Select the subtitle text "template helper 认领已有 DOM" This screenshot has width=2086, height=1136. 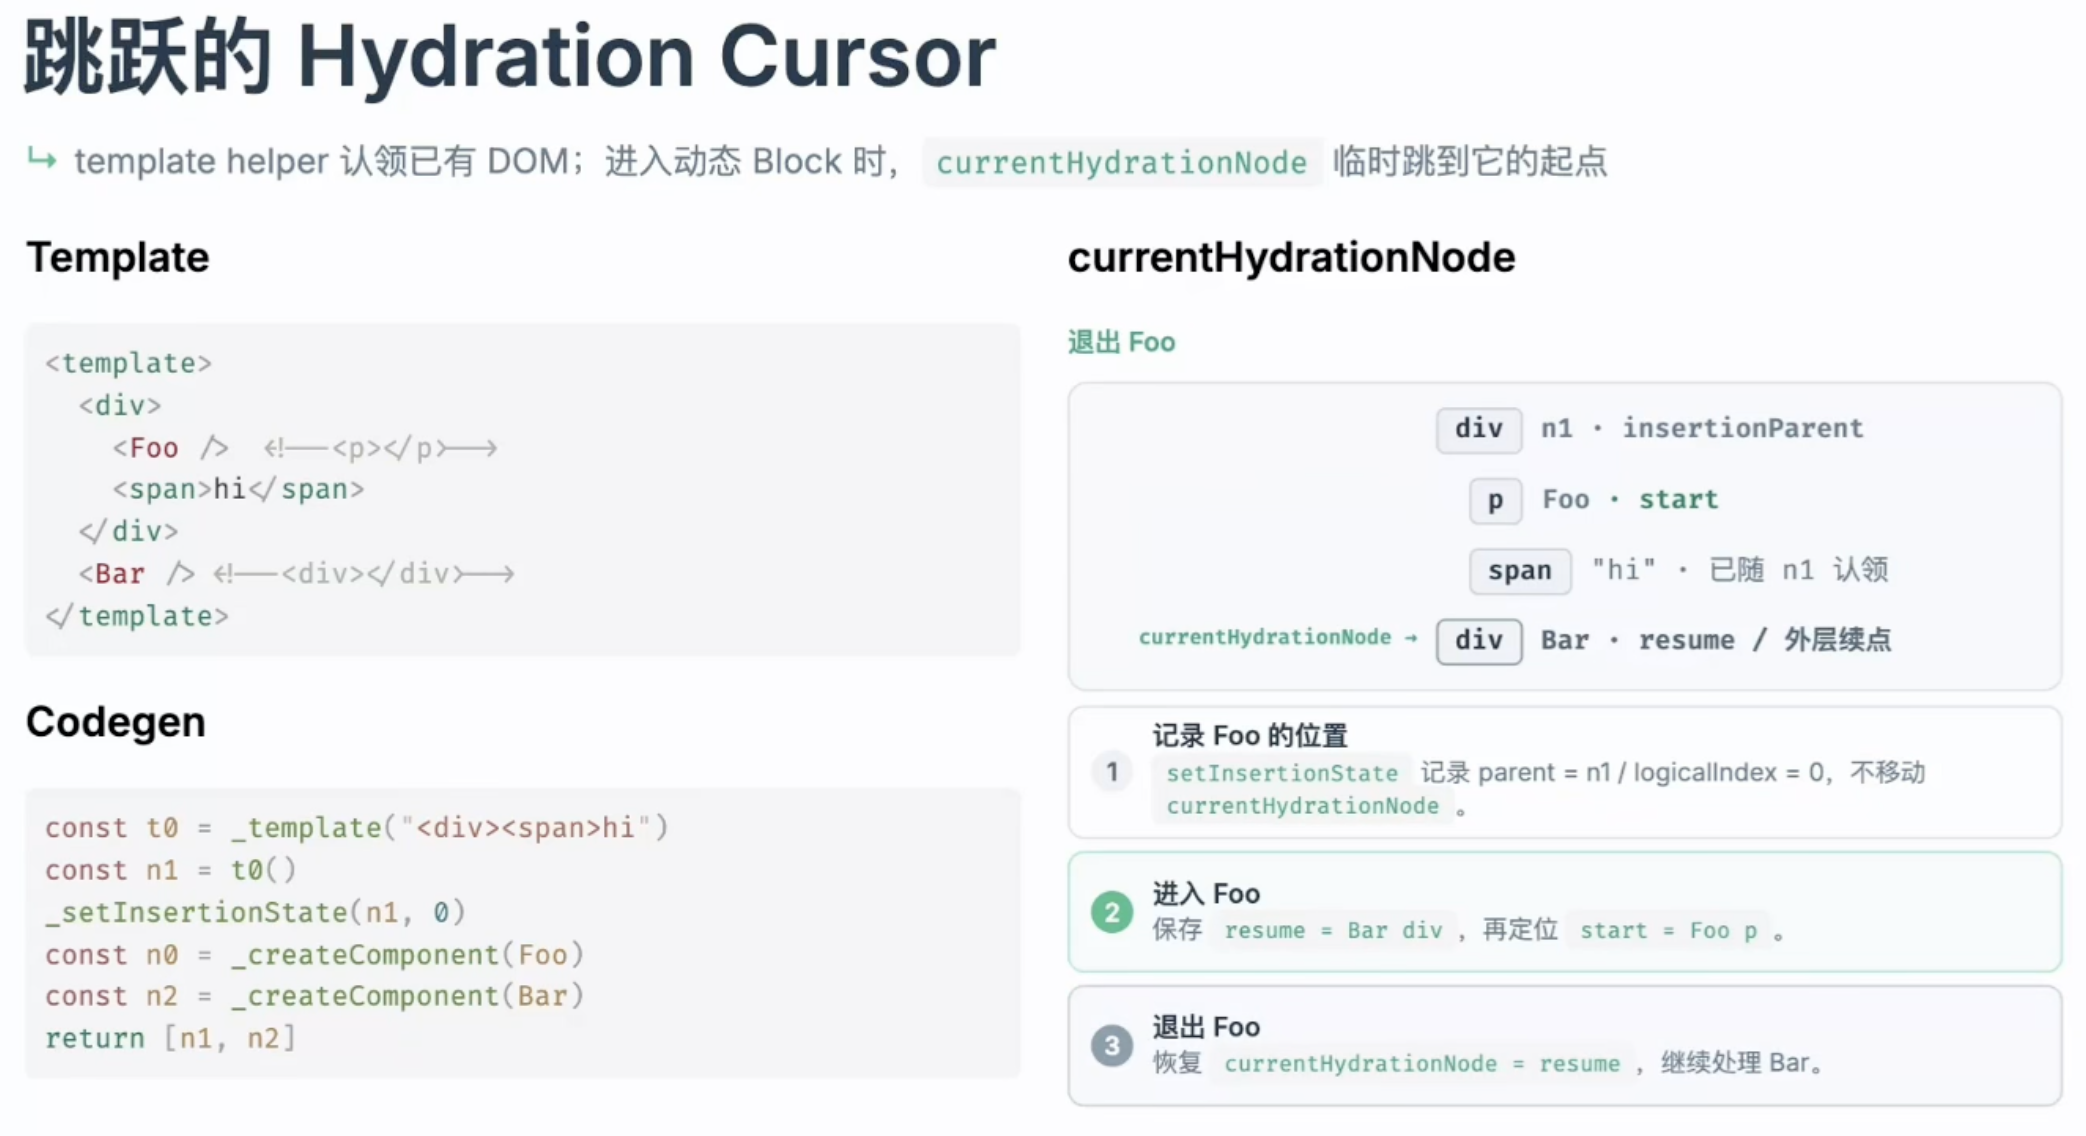click(x=322, y=161)
